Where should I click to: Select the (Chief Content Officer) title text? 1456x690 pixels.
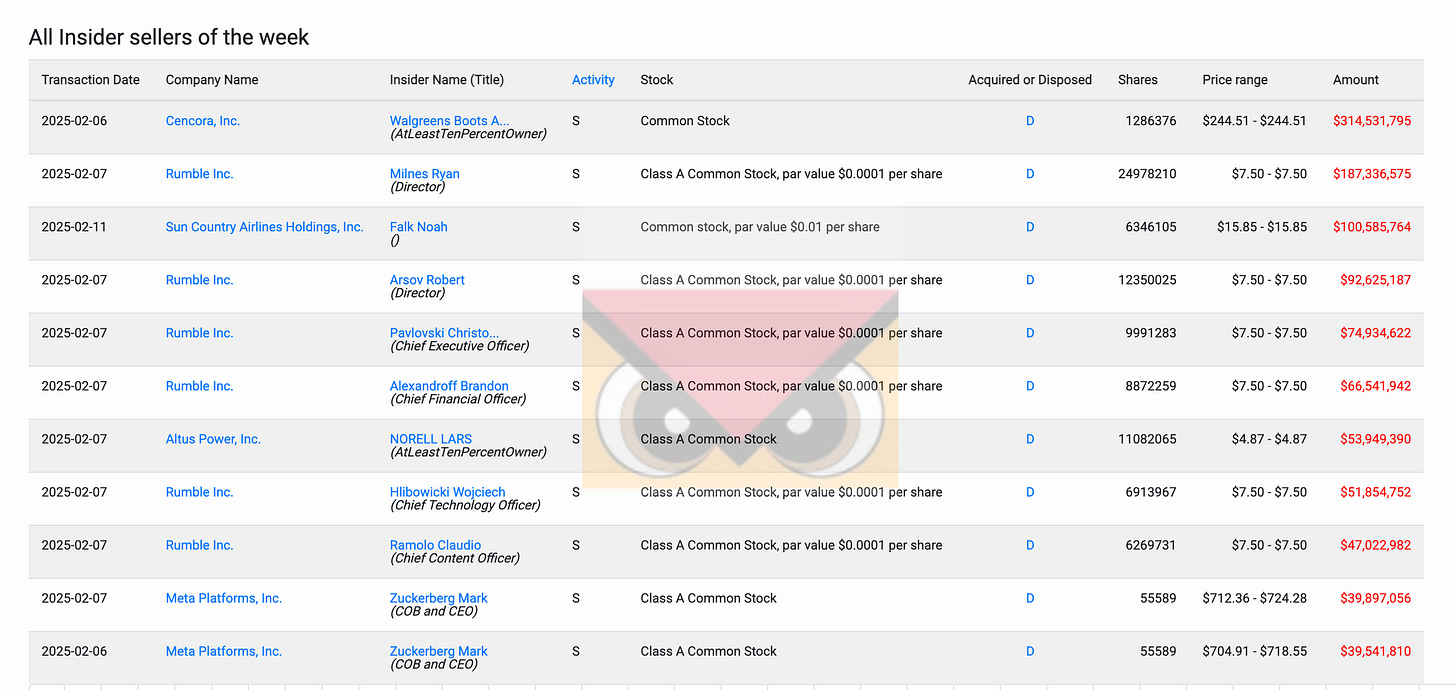tap(455, 558)
